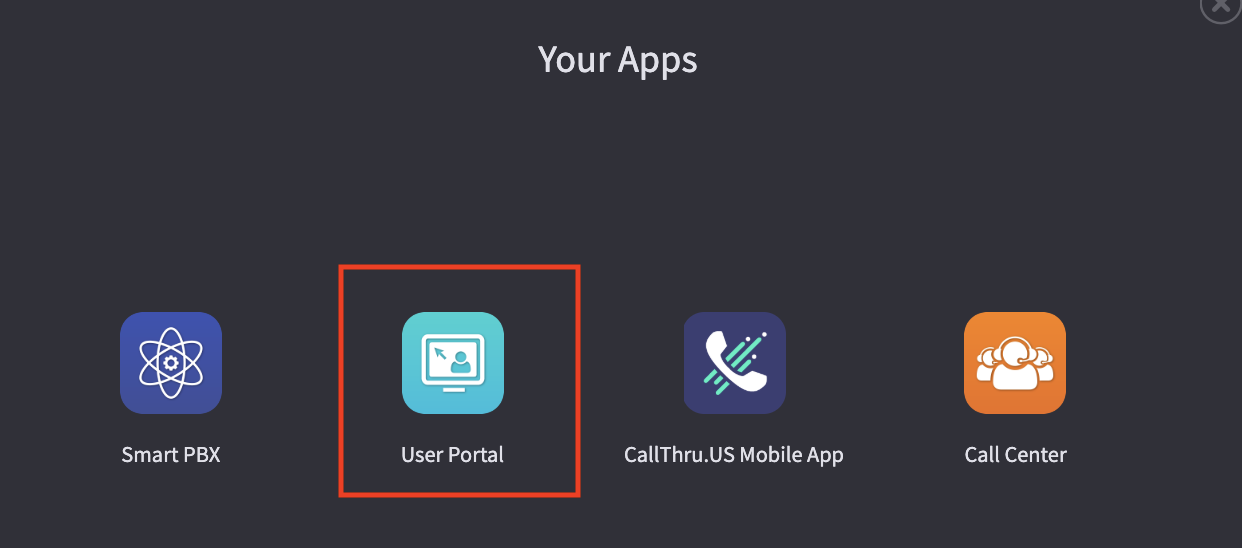This screenshot has width=1242, height=548.
Task: Launch the User Portal app icon
Action: 453,363
